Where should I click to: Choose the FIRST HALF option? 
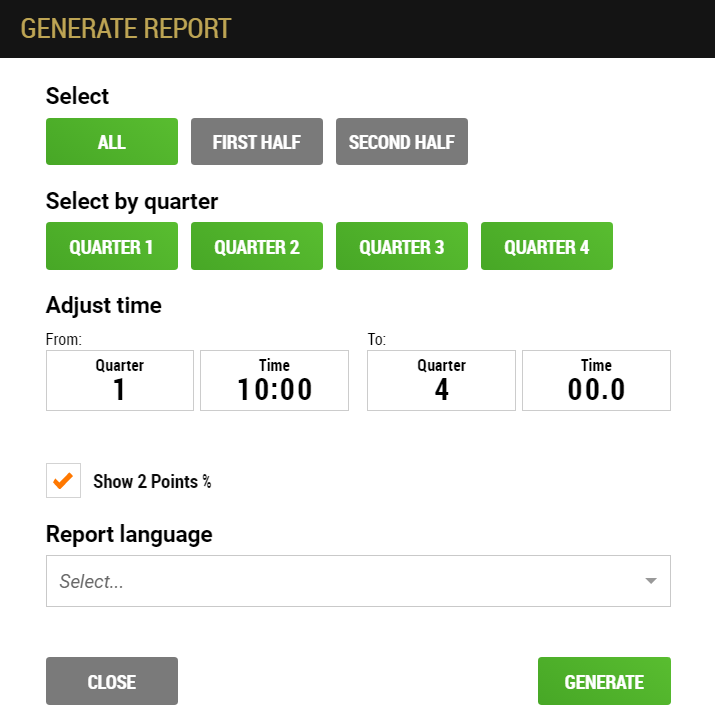[x=257, y=141]
